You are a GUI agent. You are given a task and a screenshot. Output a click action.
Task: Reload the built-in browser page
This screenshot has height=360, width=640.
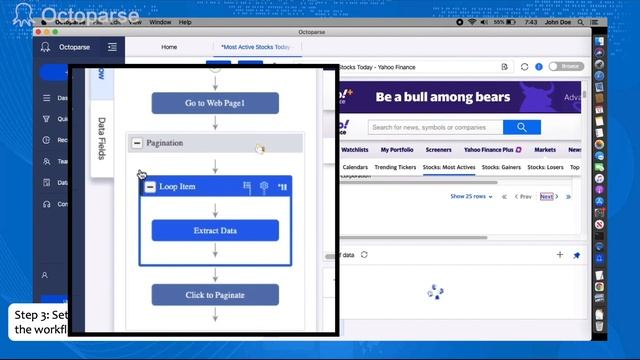524,67
